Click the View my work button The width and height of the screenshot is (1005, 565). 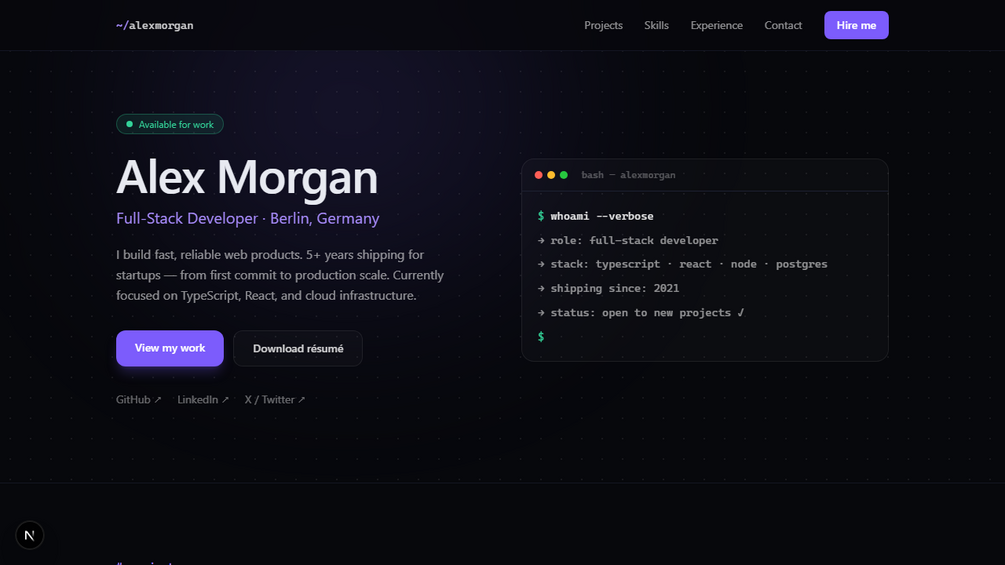[x=170, y=348]
